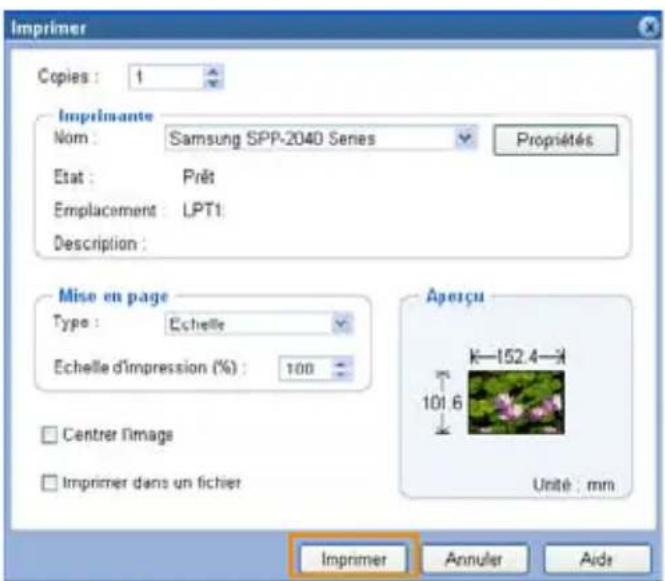Screen dimensions: 665x581
Task: Open printer Propriétés
Action: click(556, 140)
